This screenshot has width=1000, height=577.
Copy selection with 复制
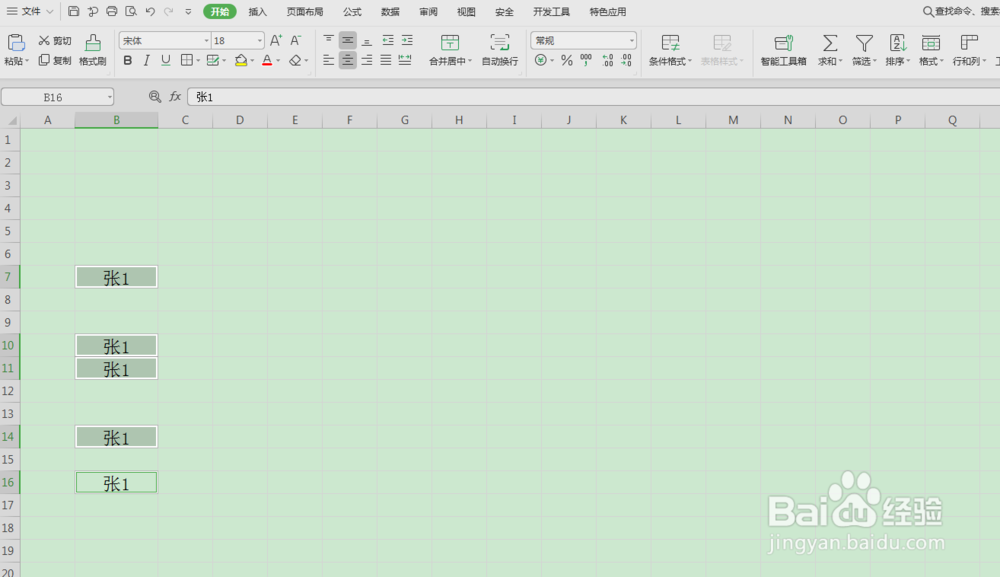[54, 61]
